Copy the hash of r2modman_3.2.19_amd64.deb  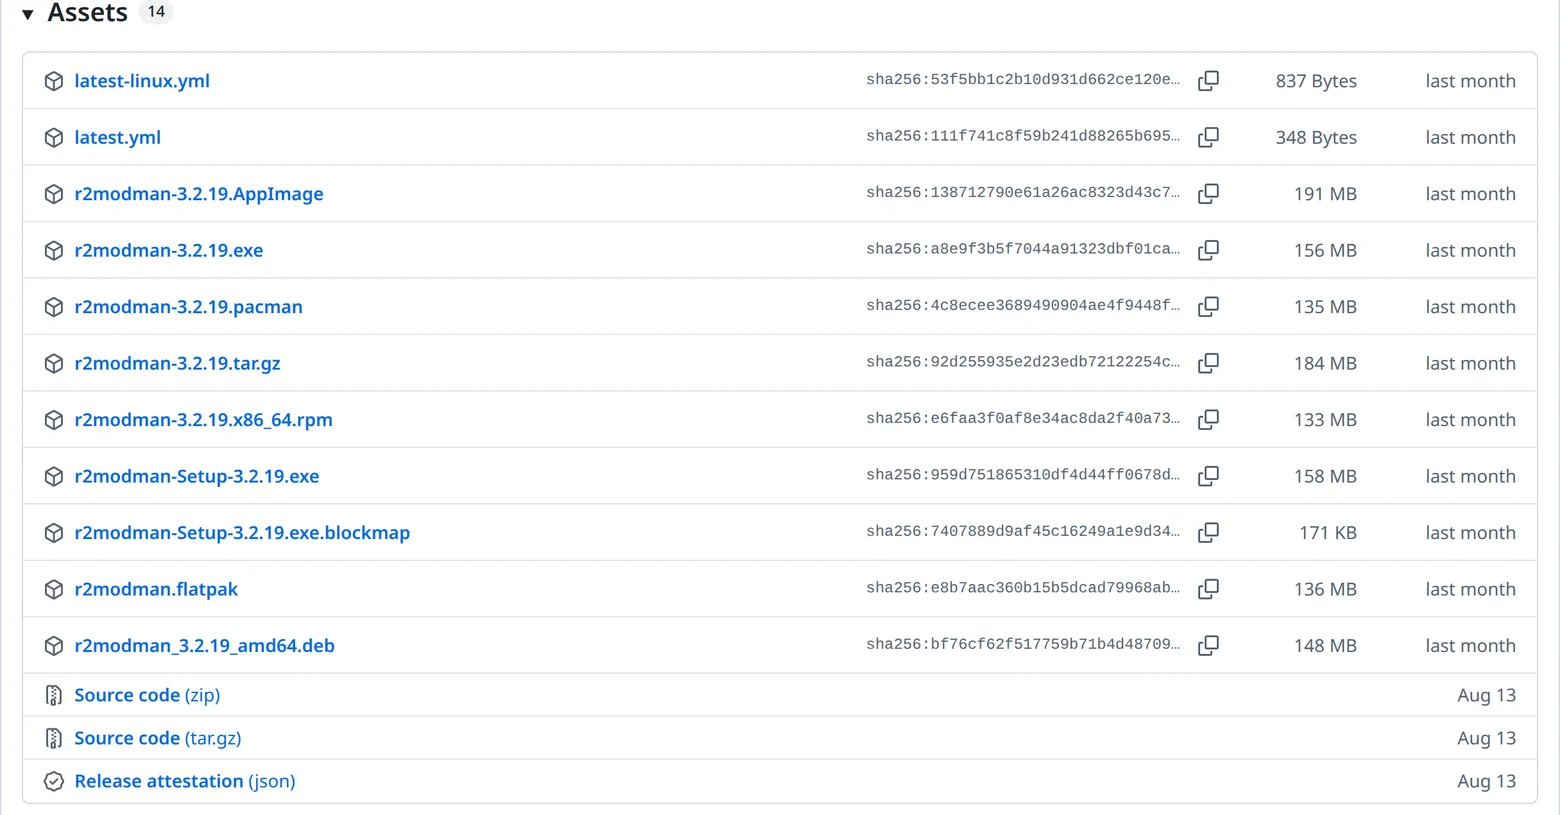click(1208, 646)
